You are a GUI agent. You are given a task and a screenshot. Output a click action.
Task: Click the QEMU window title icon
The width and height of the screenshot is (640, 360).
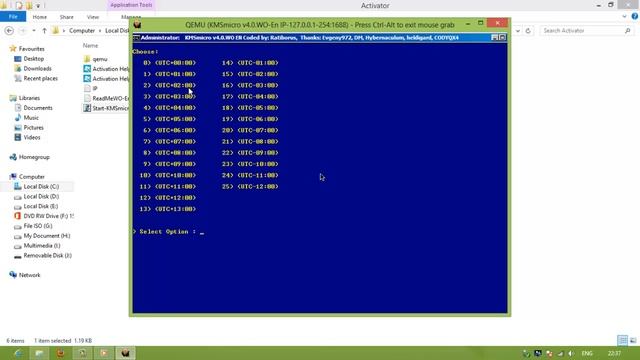tap(138, 24)
